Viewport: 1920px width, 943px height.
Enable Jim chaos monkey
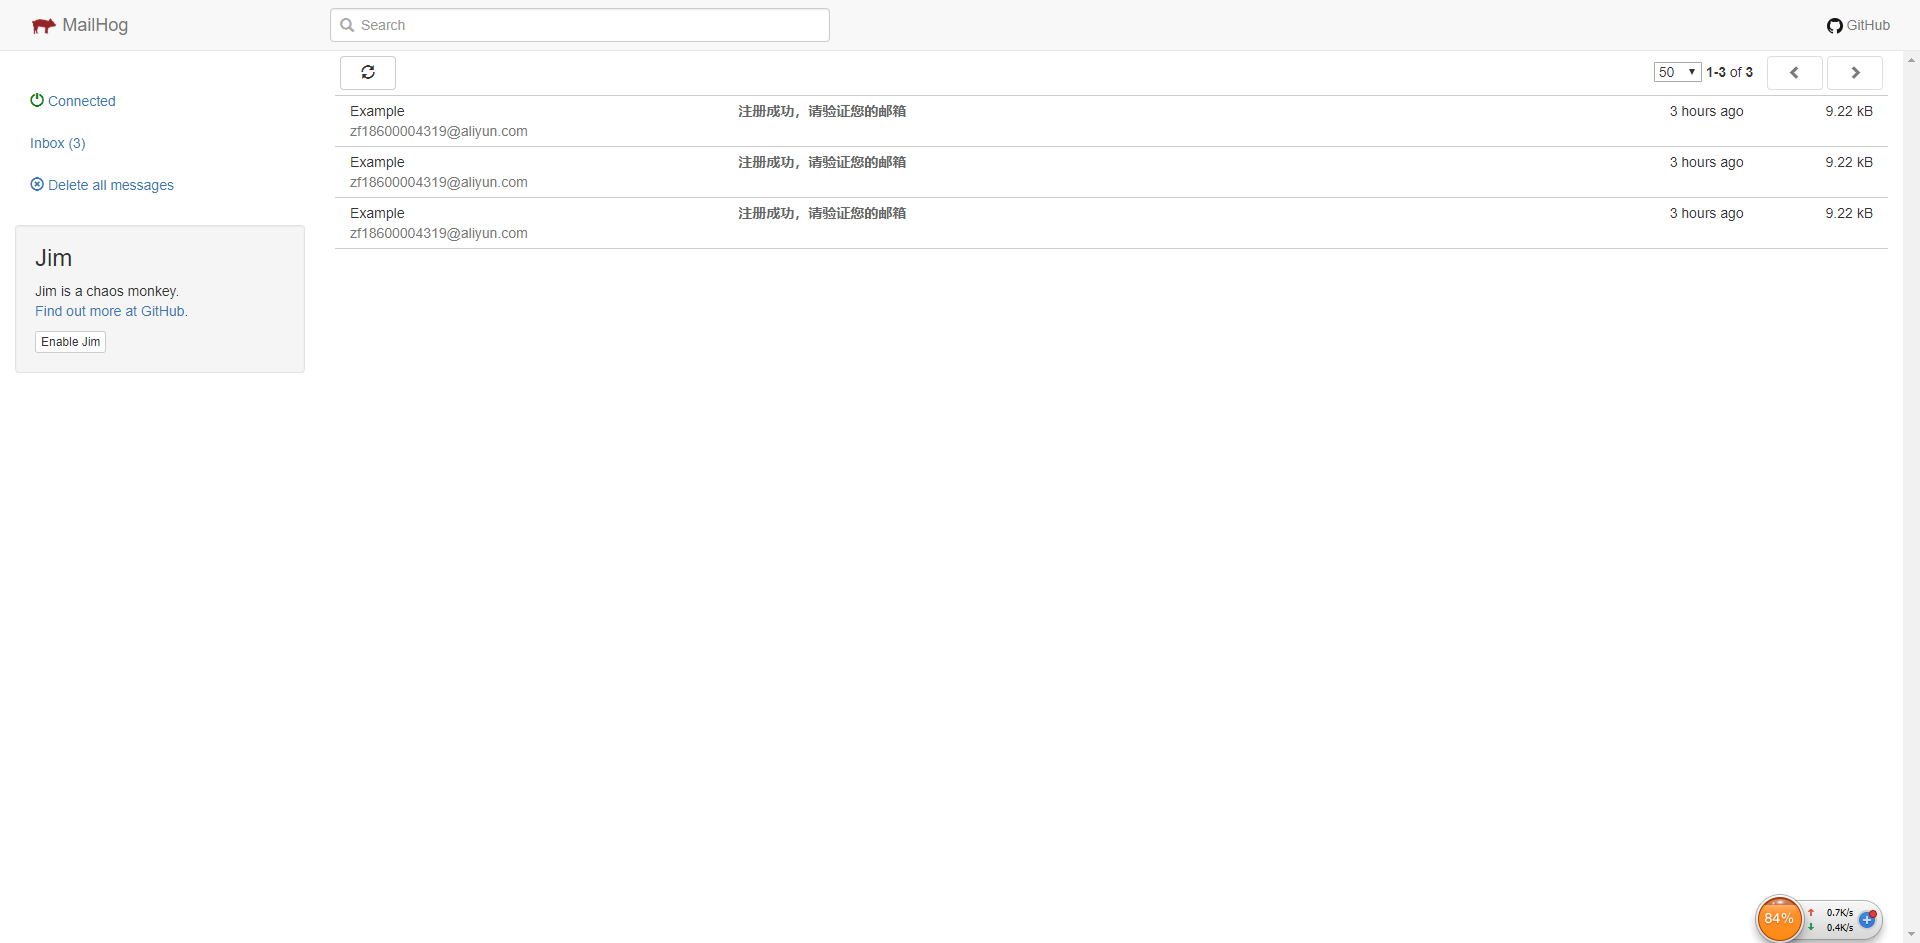70,342
